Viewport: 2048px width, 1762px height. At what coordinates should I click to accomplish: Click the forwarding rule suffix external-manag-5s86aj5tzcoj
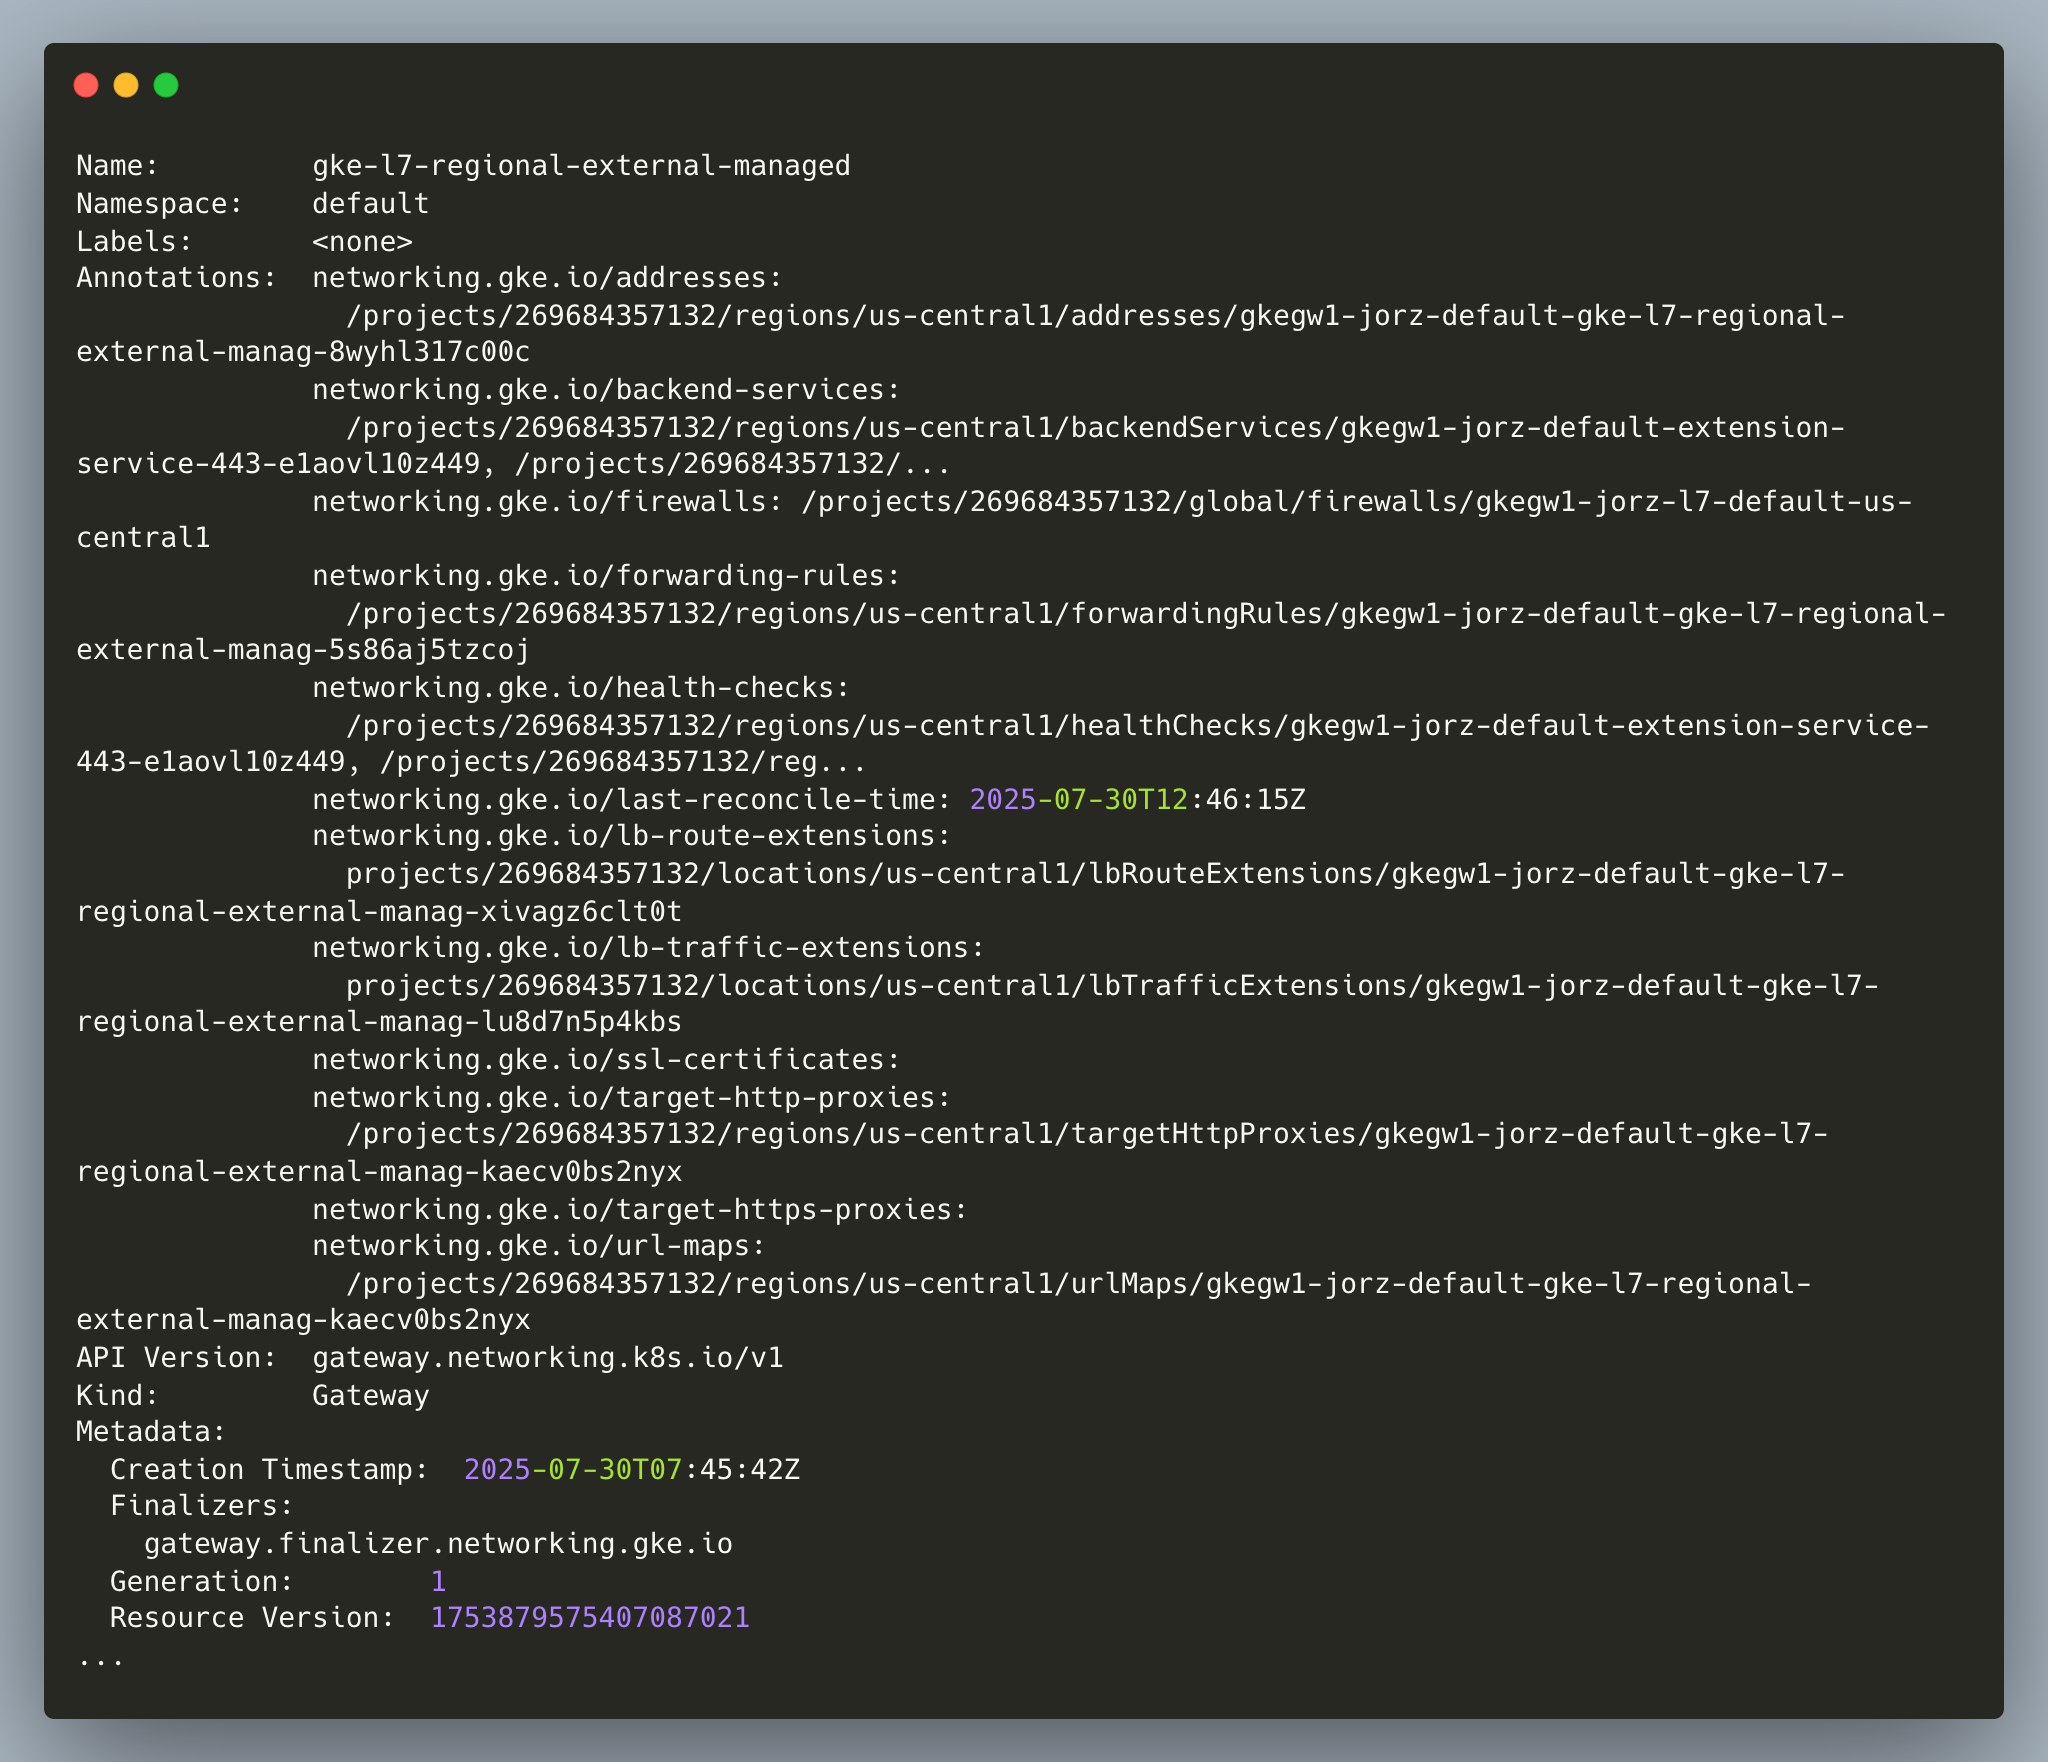303,650
